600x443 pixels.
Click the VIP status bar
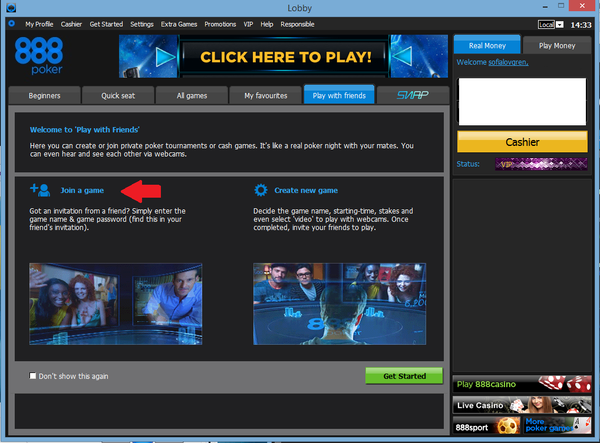pyautogui.click(x=541, y=164)
